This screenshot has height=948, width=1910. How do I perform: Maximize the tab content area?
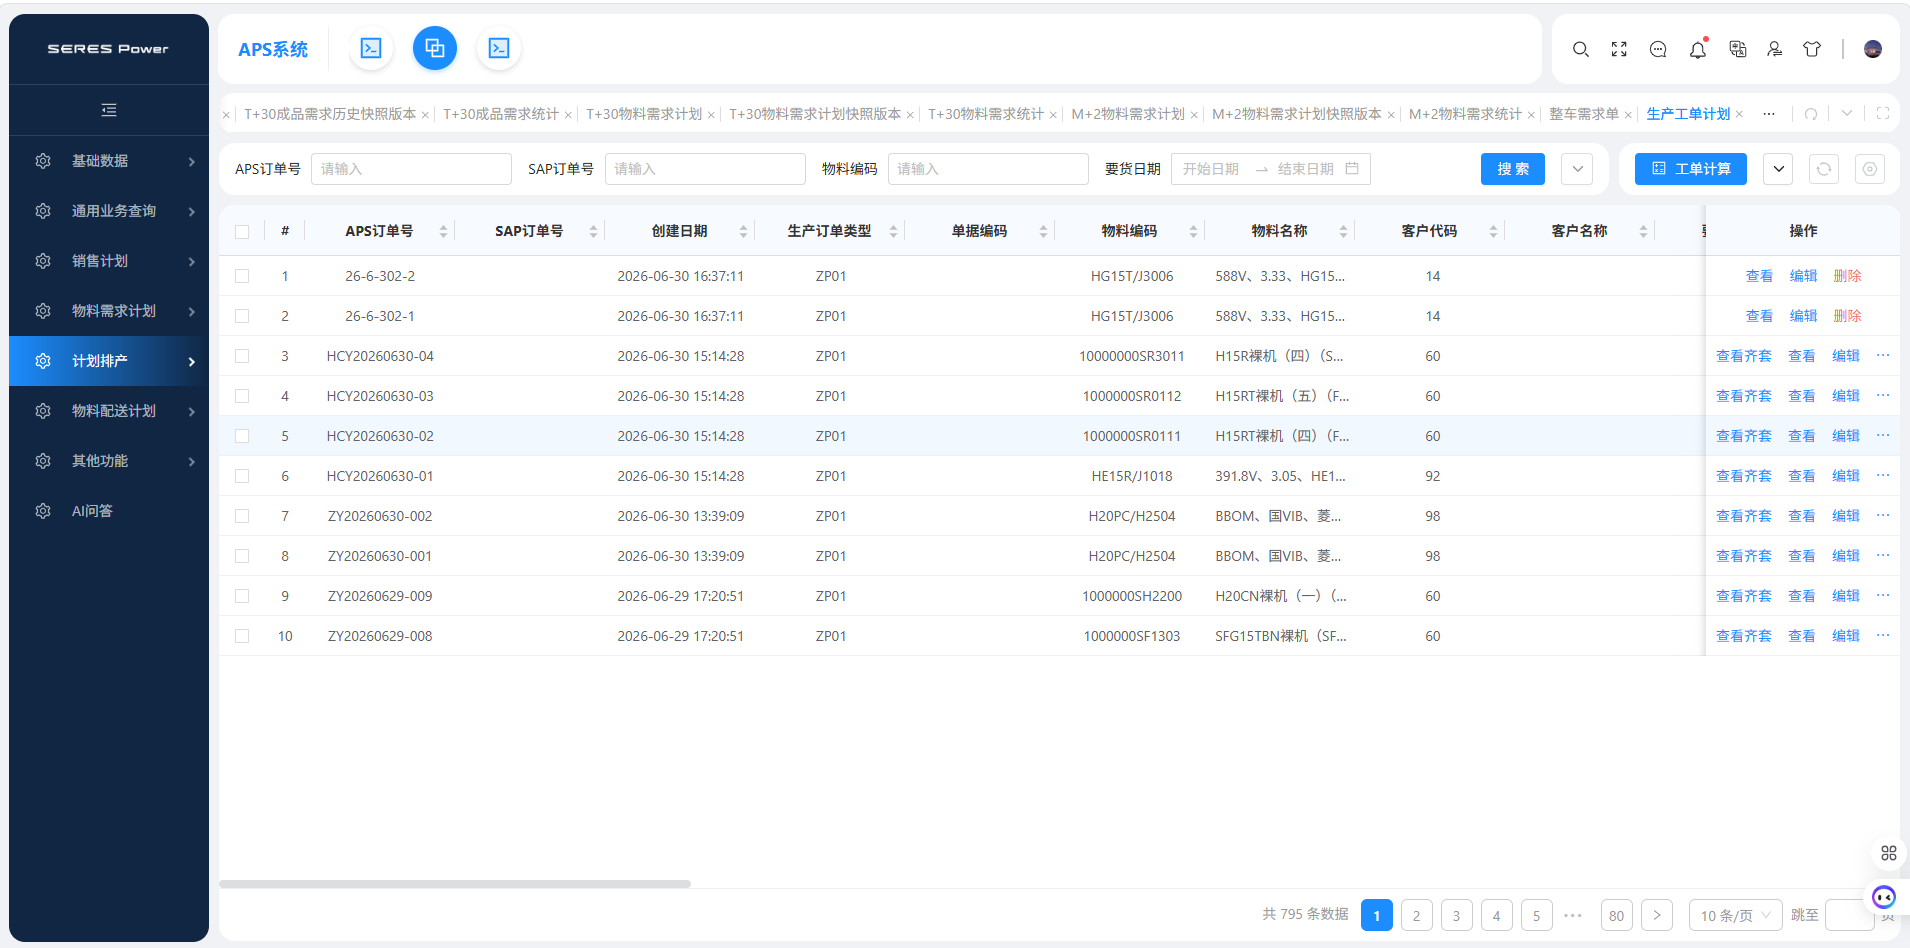coord(1883,114)
